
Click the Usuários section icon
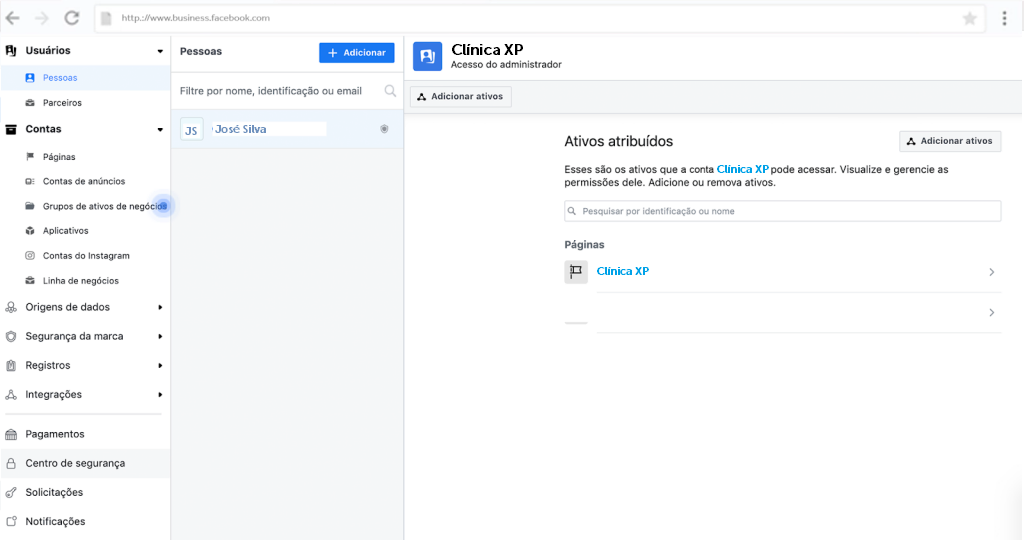click(11, 50)
